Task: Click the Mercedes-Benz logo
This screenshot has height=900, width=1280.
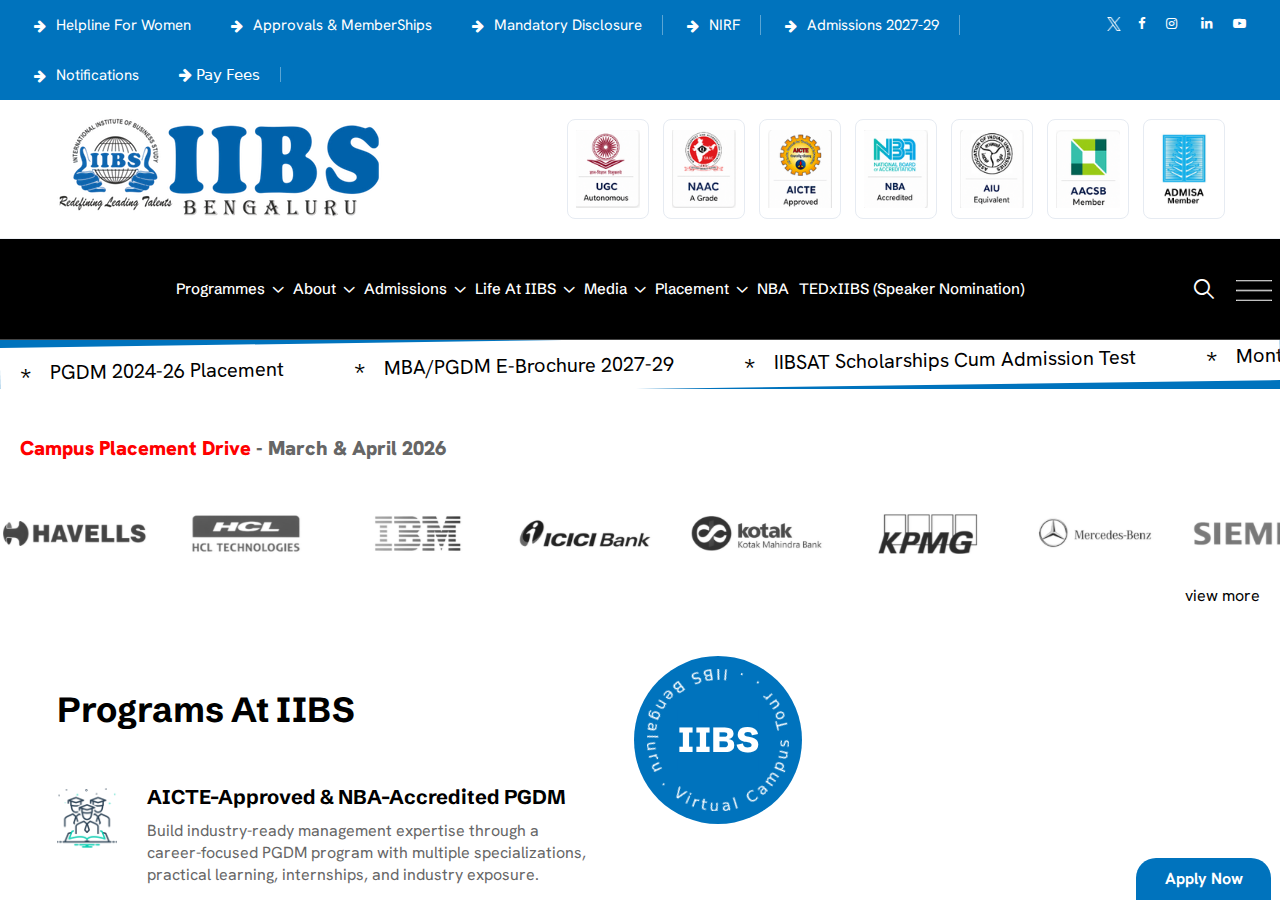Action: pyautogui.click(x=1095, y=534)
